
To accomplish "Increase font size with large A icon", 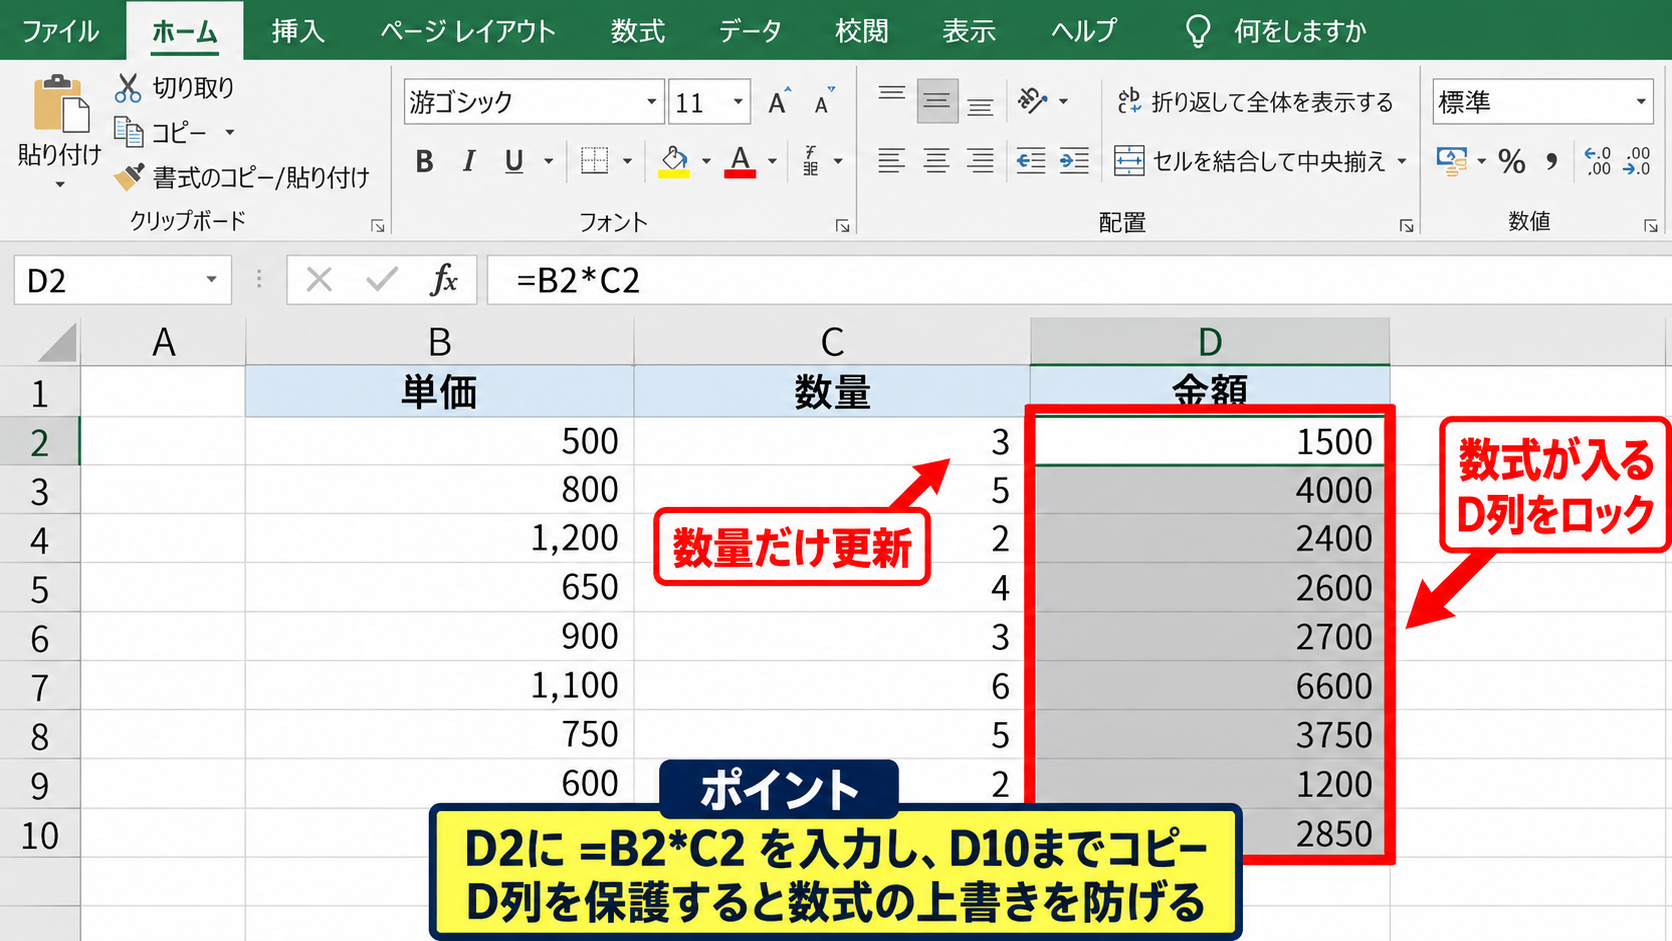I will (x=779, y=102).
